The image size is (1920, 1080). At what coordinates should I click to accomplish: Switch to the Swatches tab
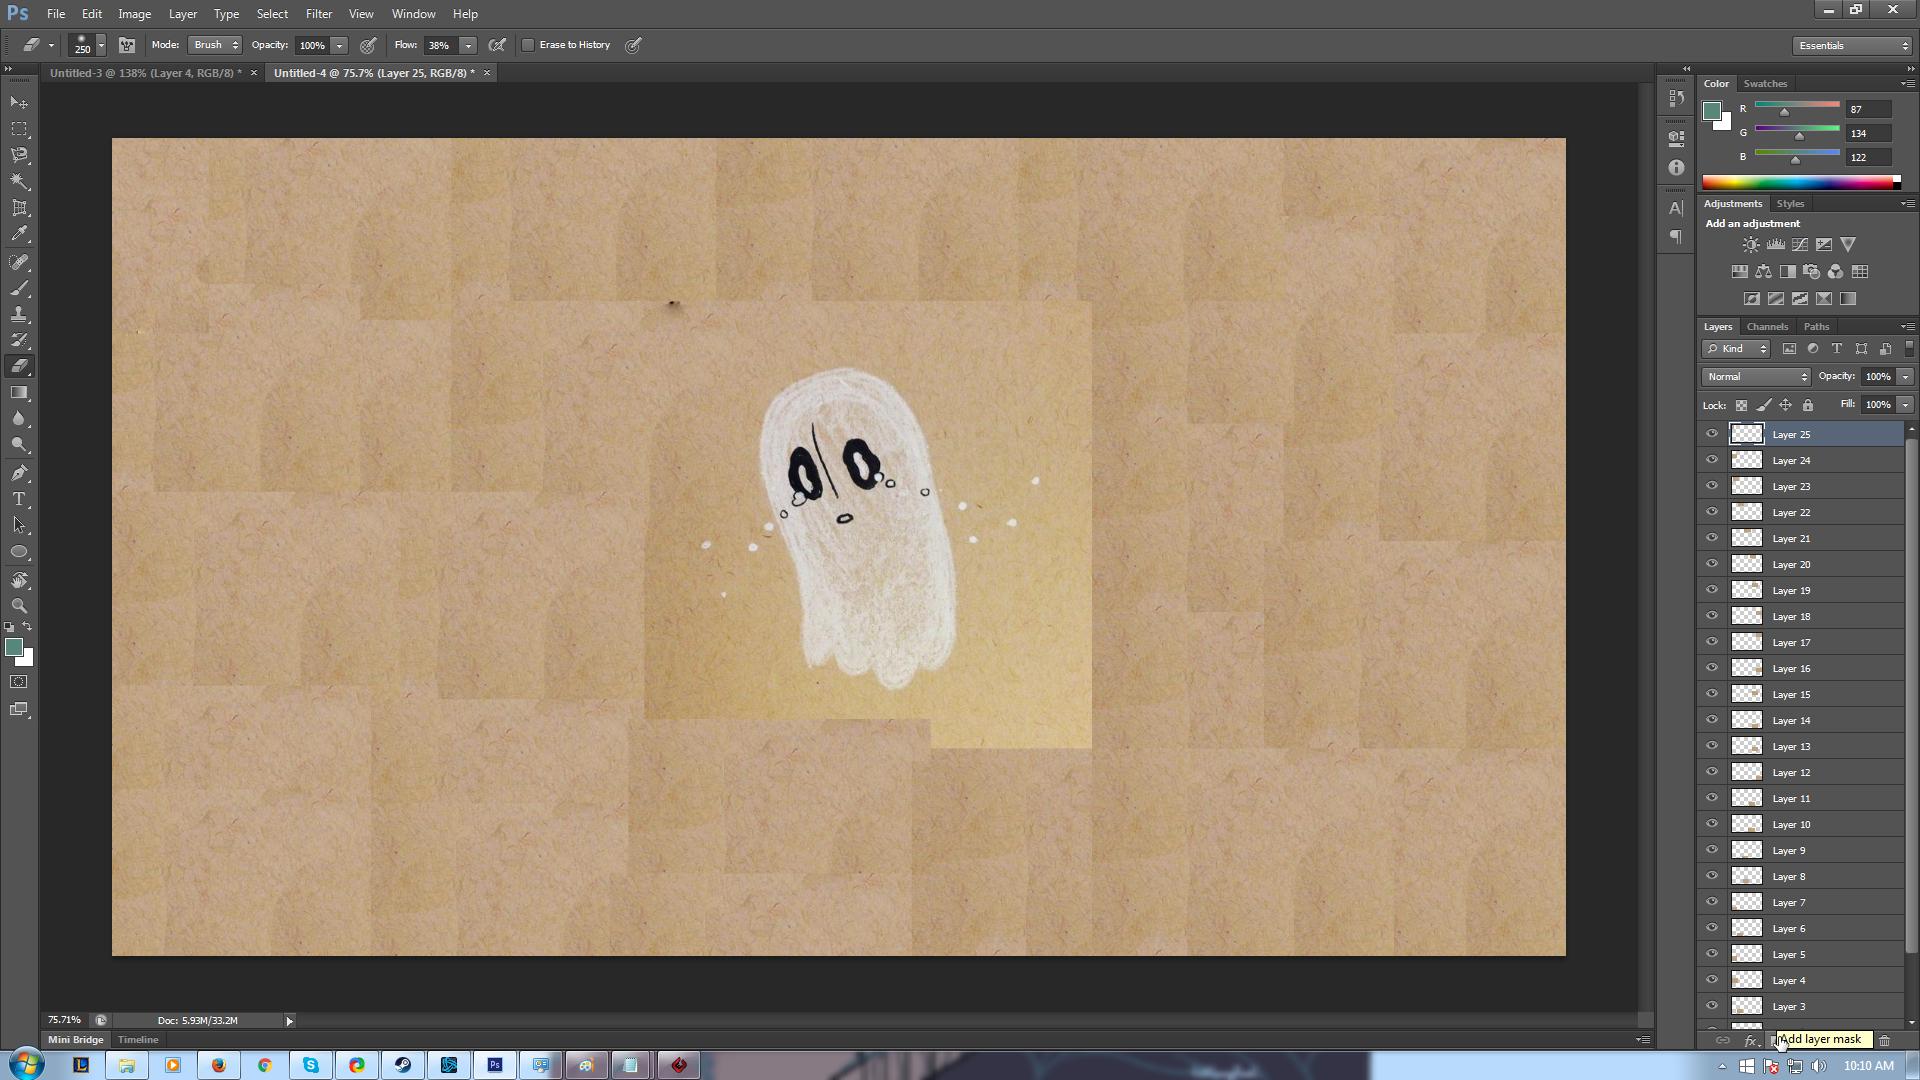1765,84
